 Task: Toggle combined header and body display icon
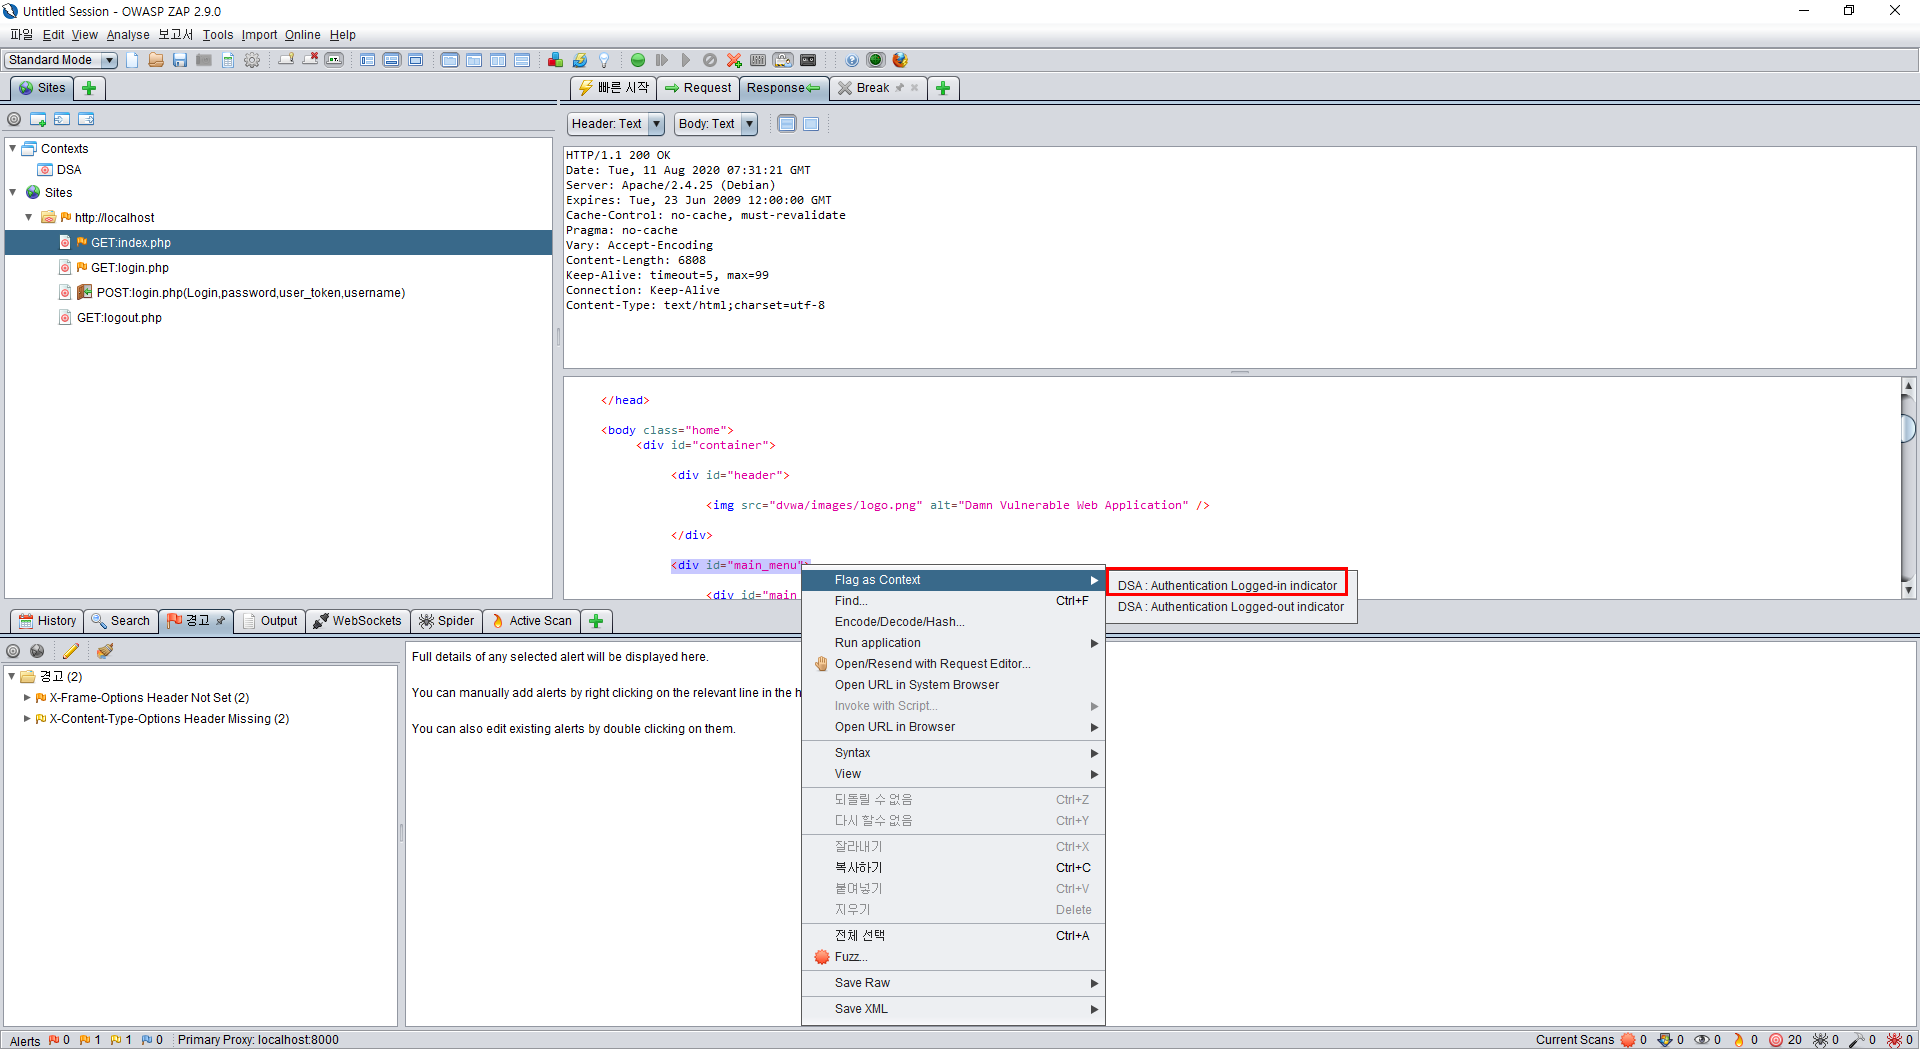[x=811, y=124]
